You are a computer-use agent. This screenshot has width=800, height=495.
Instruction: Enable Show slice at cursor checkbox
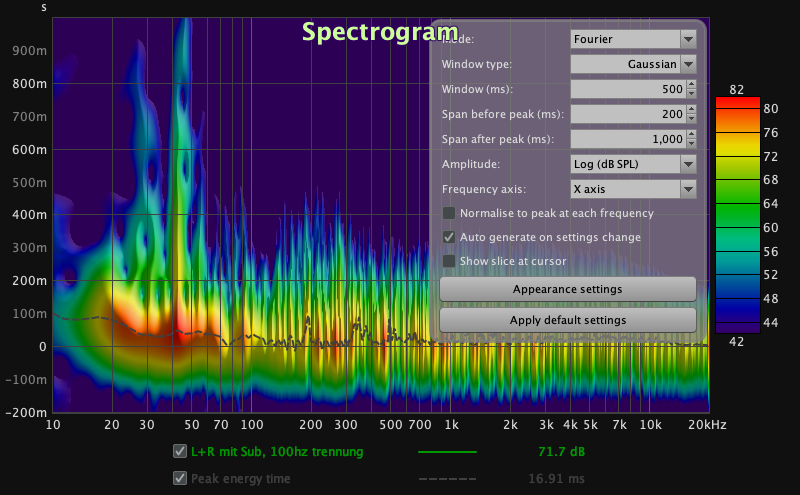pyautogui.click(x=449, y=261)
